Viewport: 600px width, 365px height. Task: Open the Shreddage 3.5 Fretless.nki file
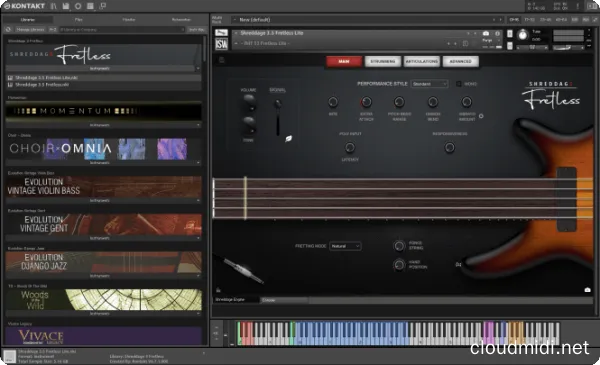103,85
